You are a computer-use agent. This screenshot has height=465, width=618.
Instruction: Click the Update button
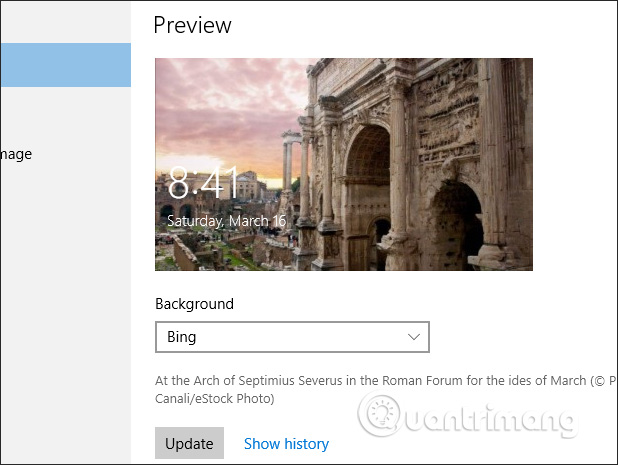coord(189,443)
